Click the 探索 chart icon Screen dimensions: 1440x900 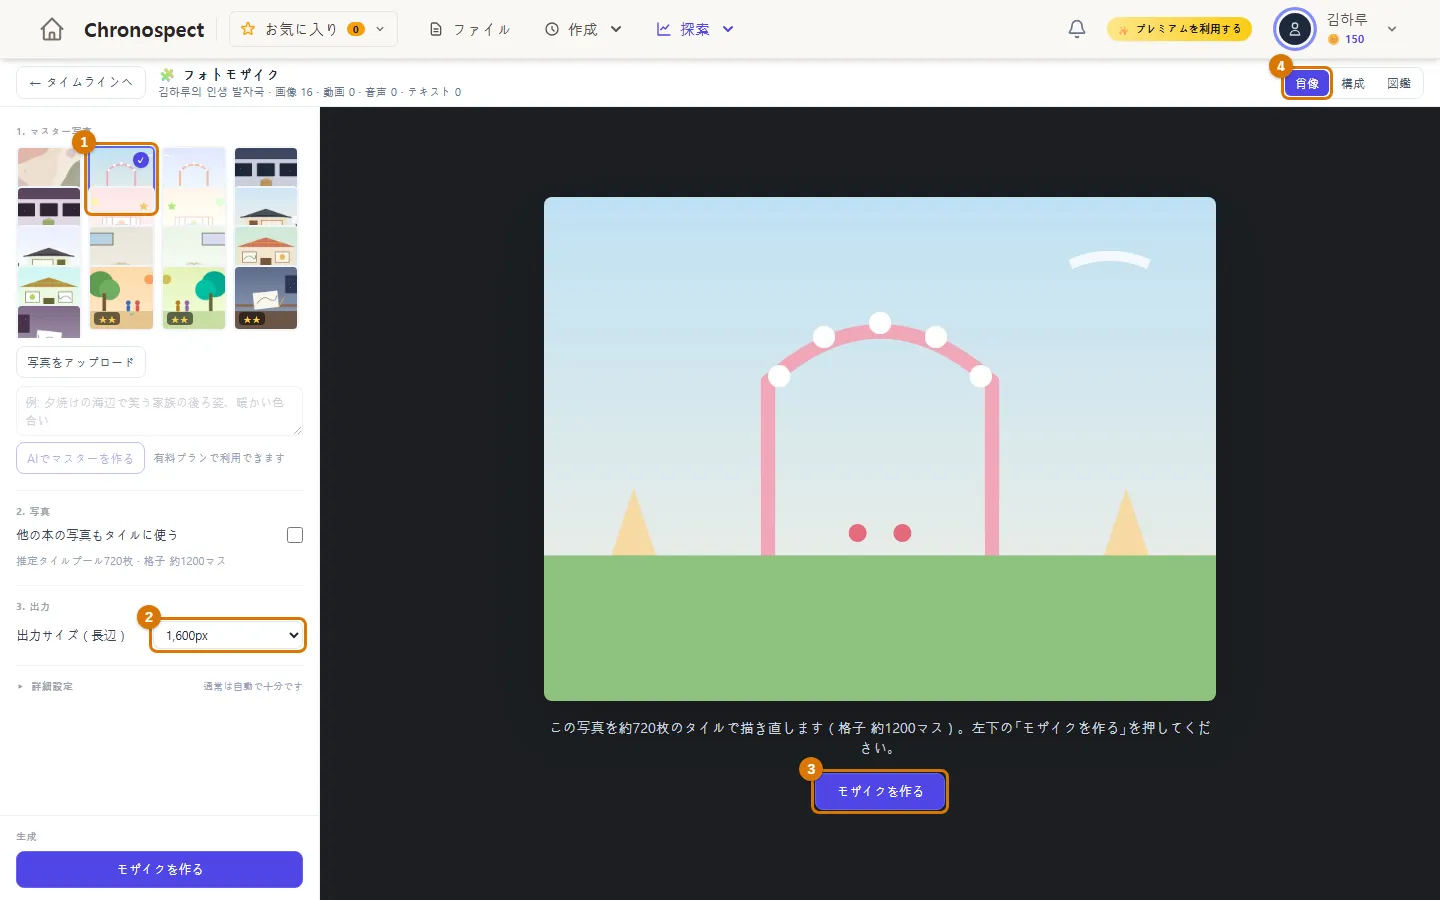click(x=664, y=29)
